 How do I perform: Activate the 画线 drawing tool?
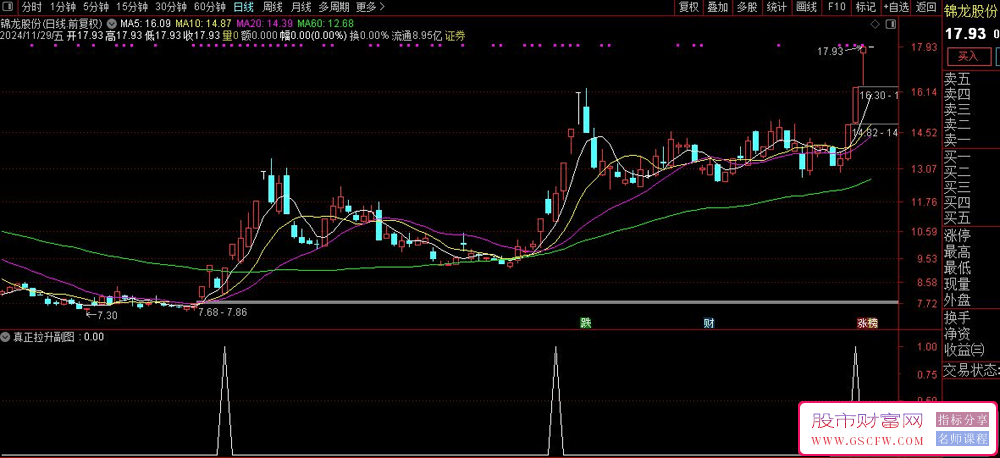pos(806,8)
